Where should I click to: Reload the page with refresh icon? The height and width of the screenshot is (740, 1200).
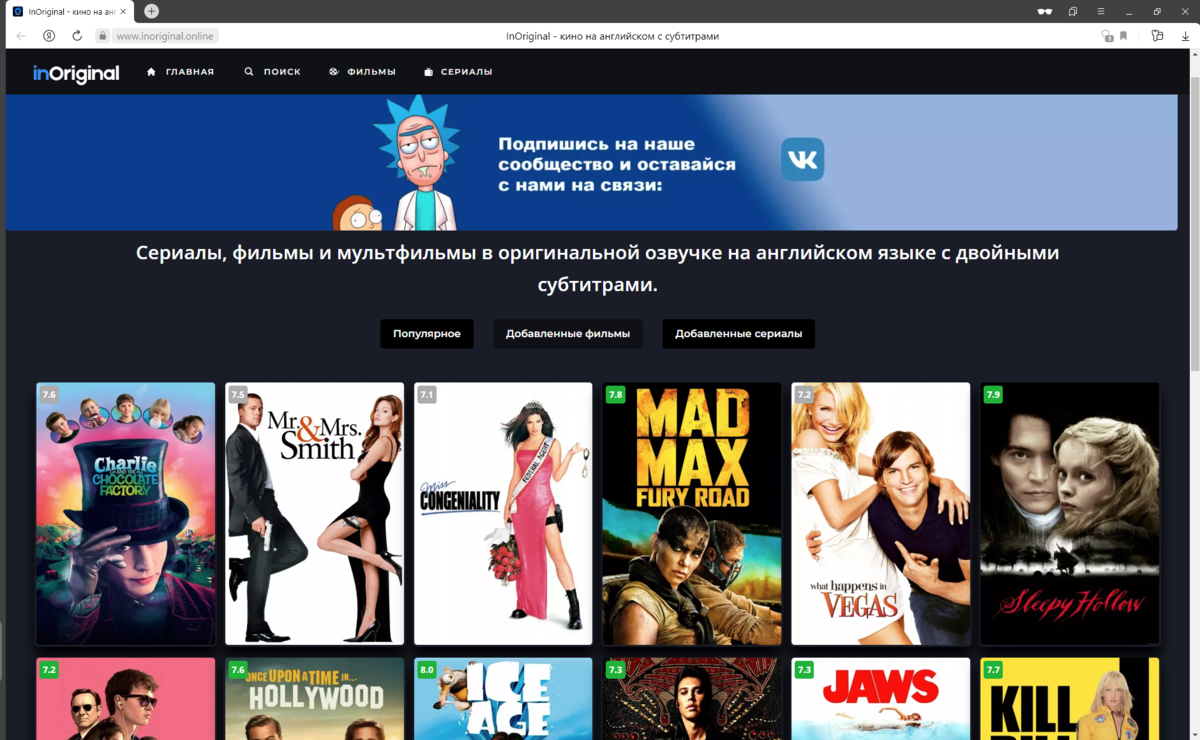click(x=77, y=36)
